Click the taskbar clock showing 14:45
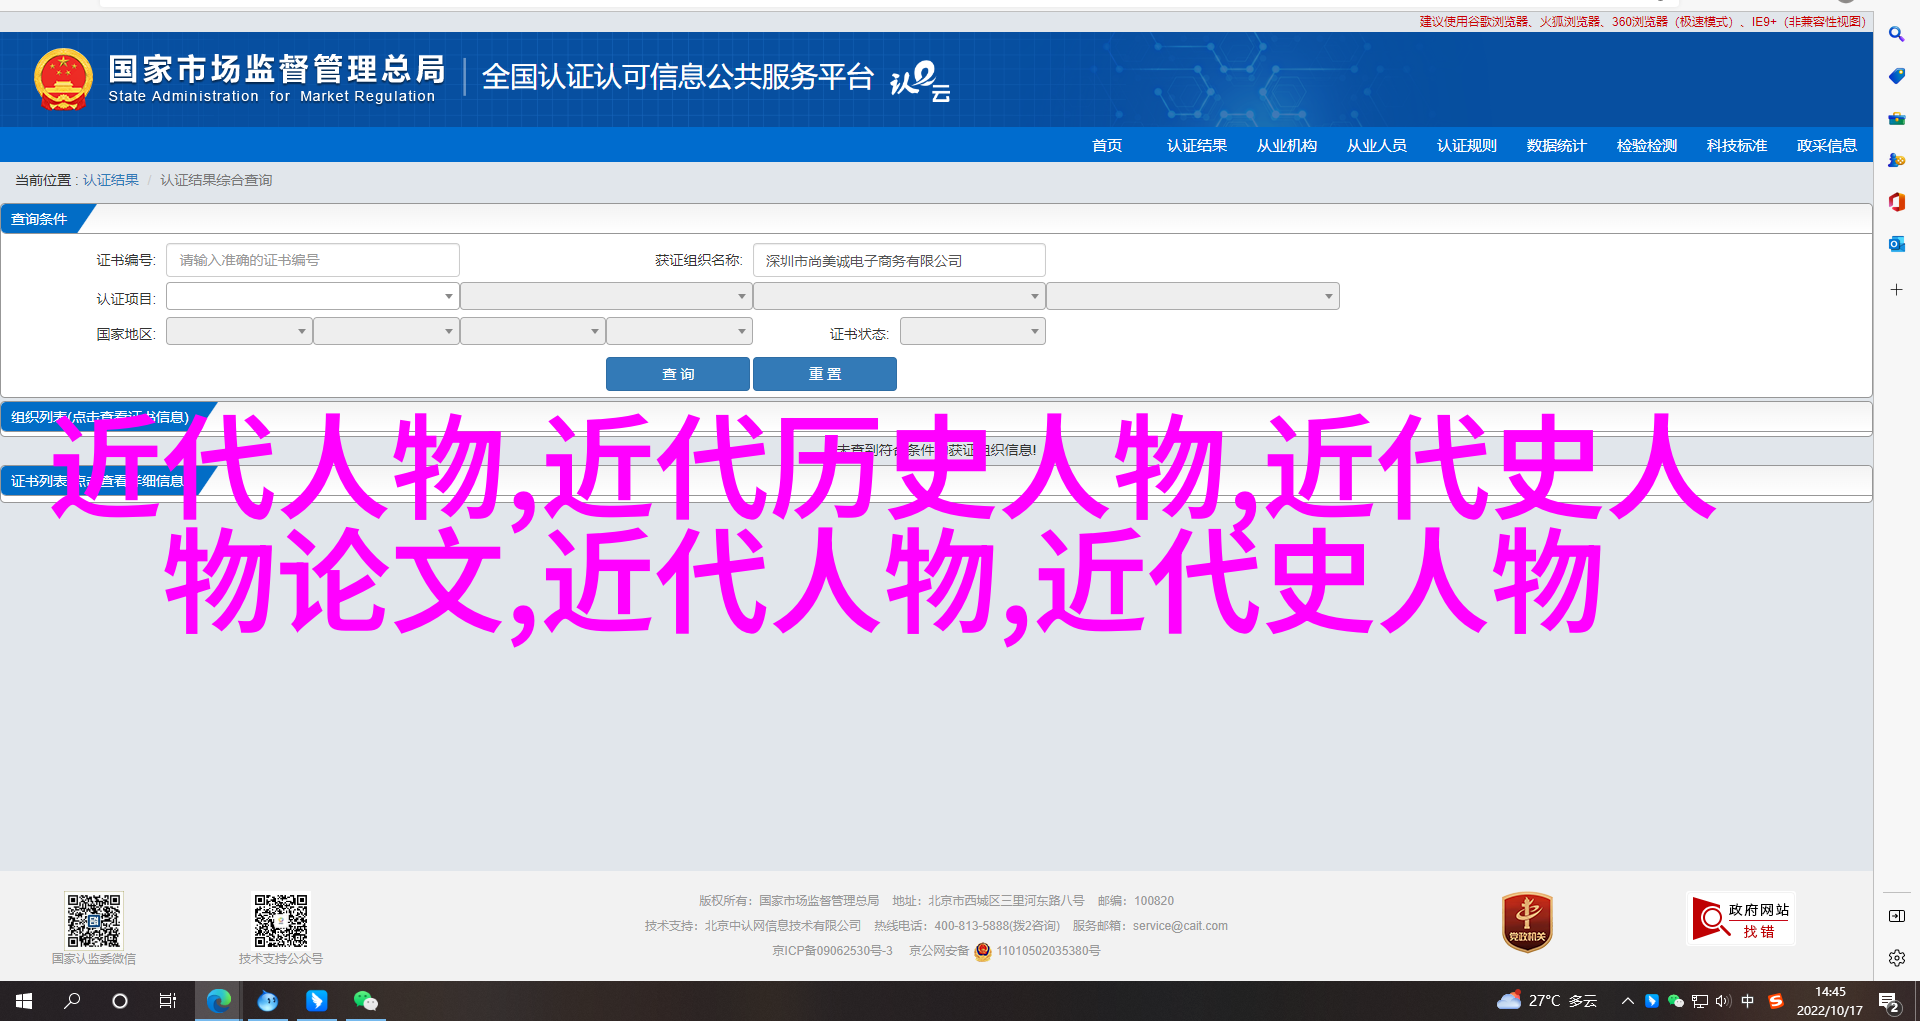 pos(1829,1001)
